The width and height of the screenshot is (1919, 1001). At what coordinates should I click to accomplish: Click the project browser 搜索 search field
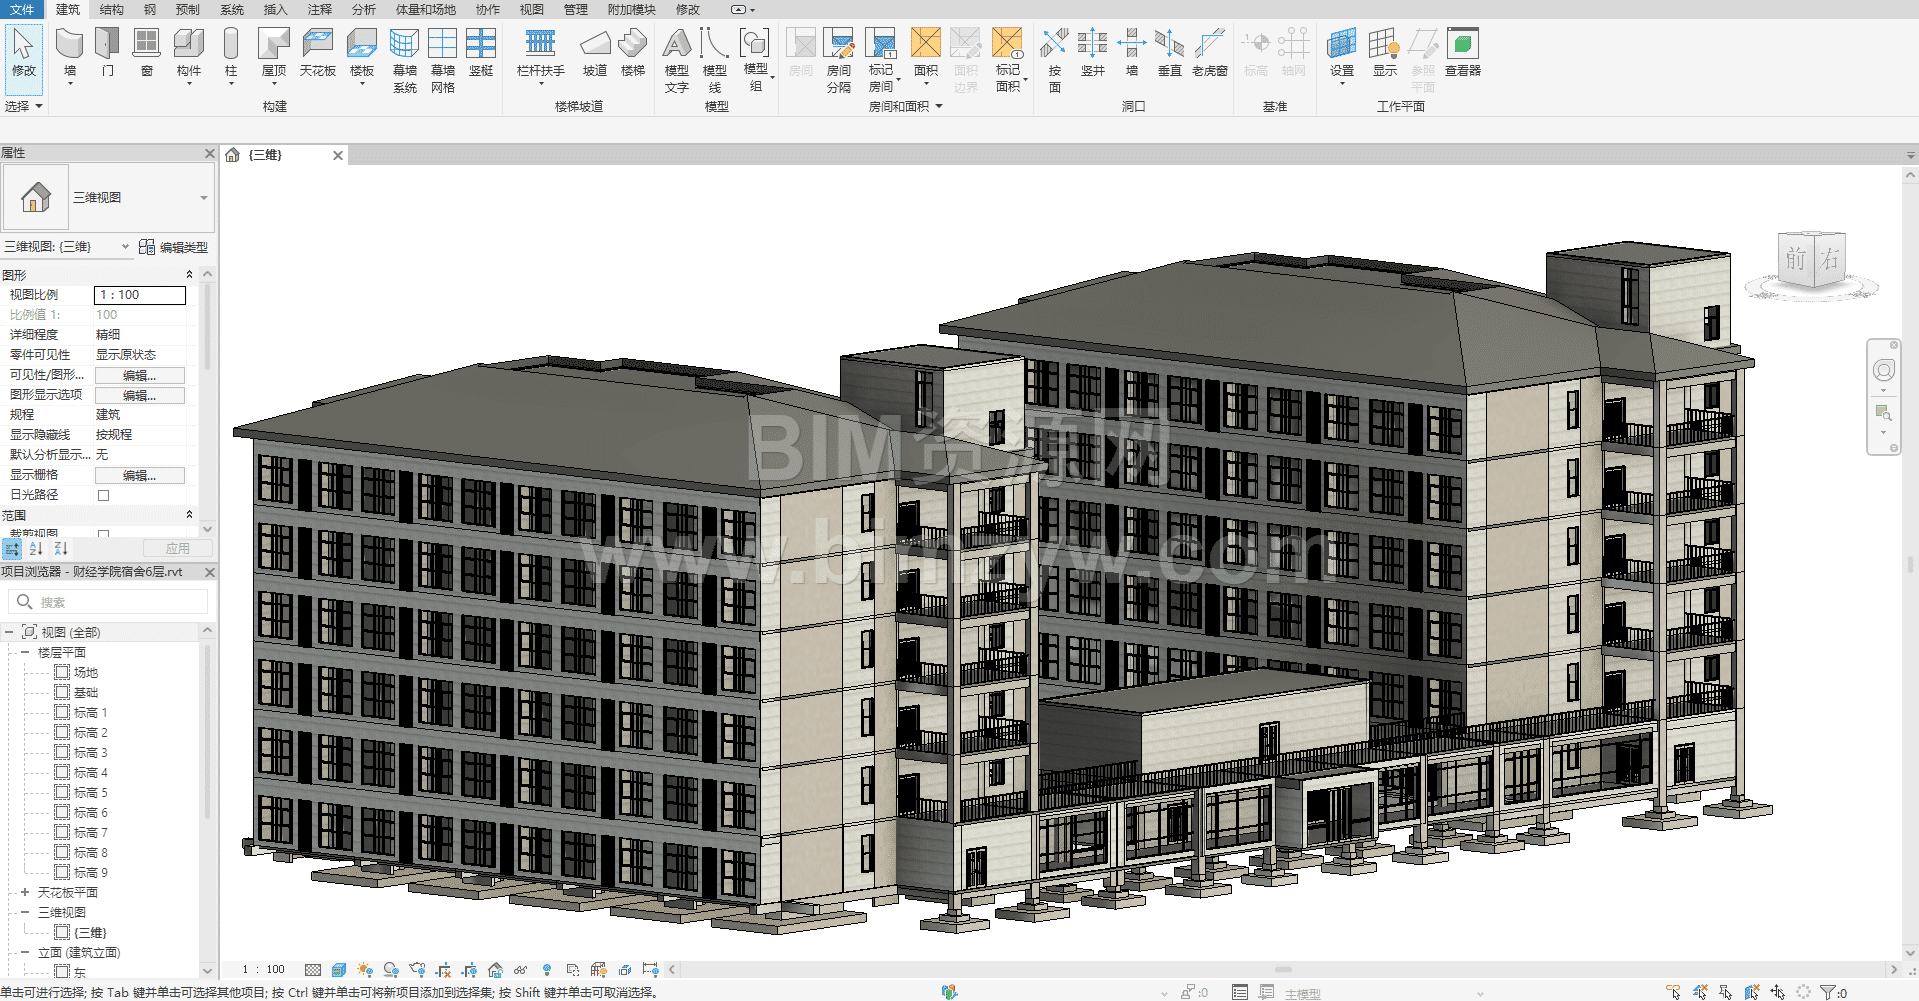[108, 602]
